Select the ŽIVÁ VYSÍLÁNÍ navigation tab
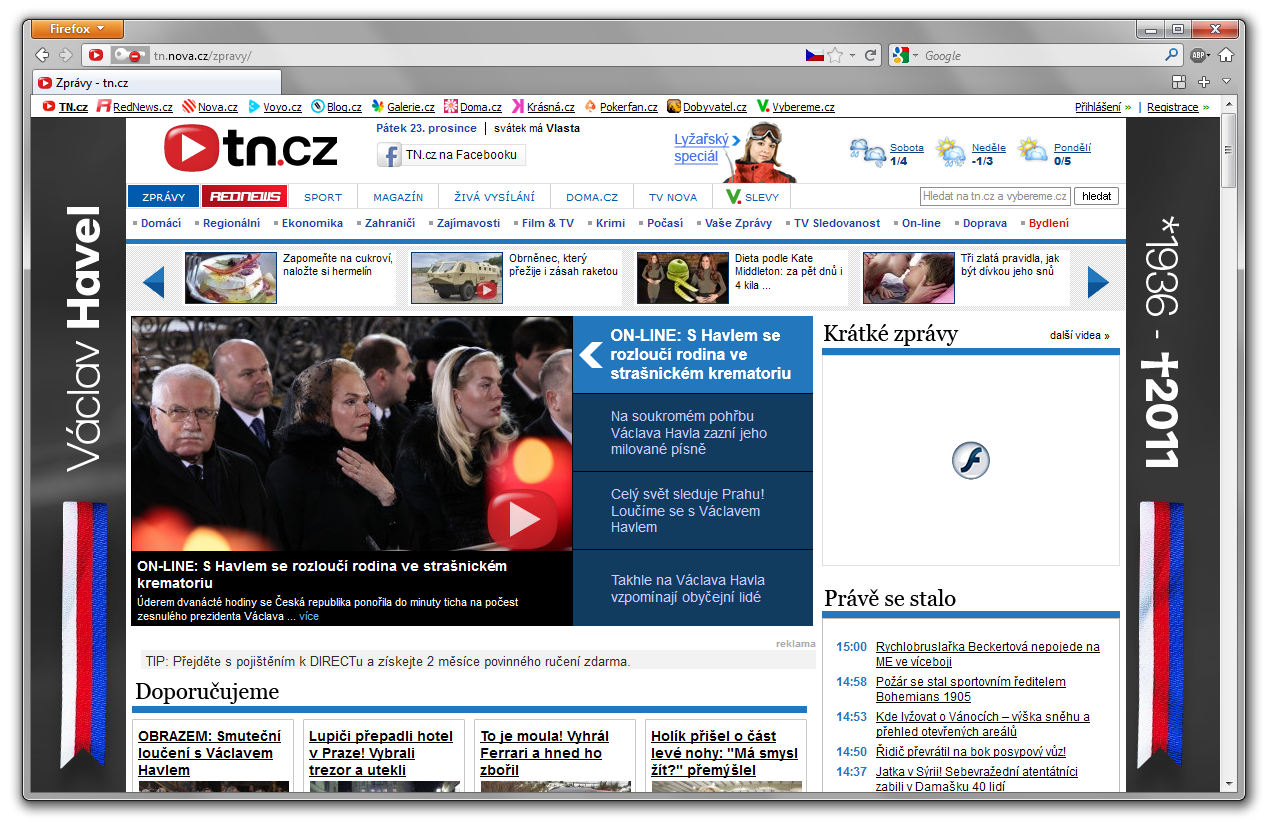 (494, 197)
